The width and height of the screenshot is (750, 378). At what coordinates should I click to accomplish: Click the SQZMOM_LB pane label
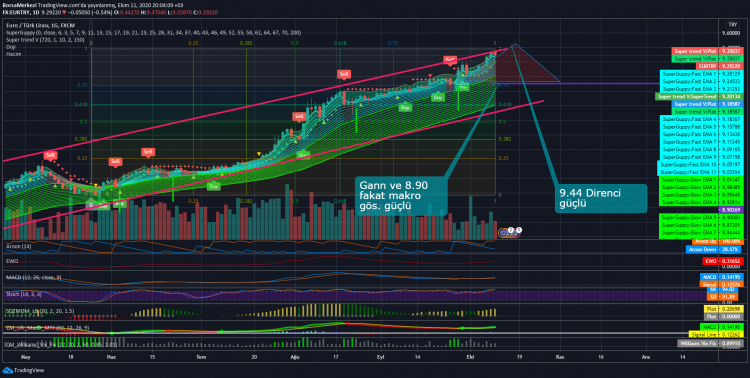(x=40, y=311)
